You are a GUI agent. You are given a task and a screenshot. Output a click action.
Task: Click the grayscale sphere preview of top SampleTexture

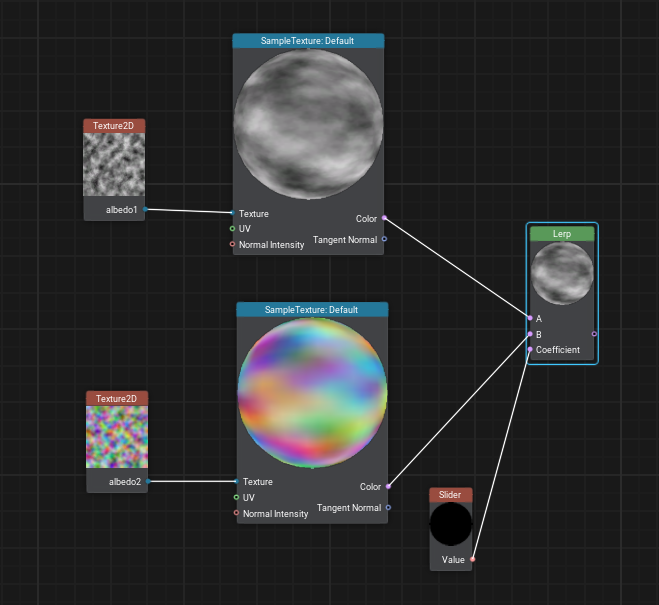(308, 124)
